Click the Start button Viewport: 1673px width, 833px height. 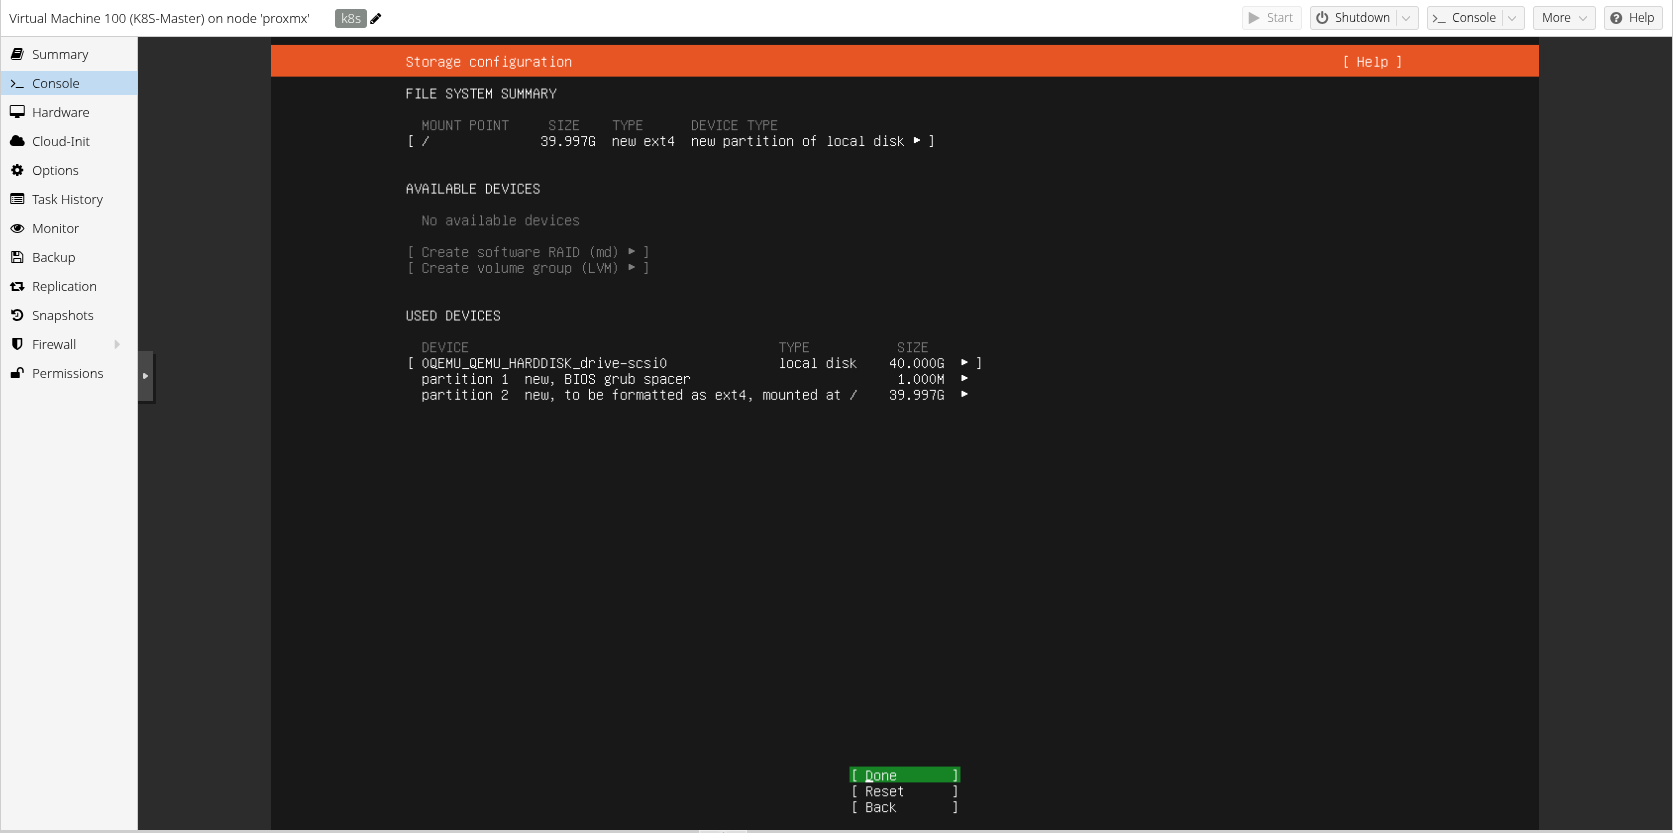coord(1271,18)
